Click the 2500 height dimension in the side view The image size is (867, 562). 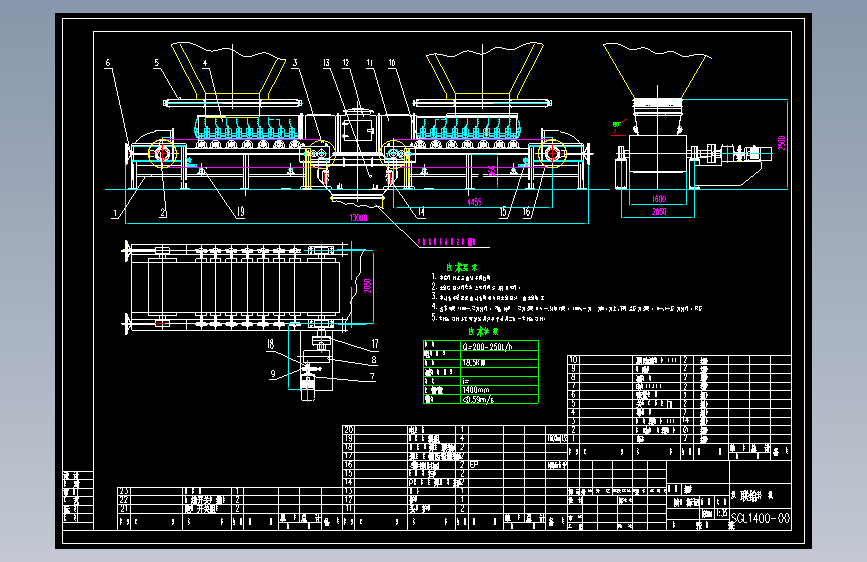(781, 143)
